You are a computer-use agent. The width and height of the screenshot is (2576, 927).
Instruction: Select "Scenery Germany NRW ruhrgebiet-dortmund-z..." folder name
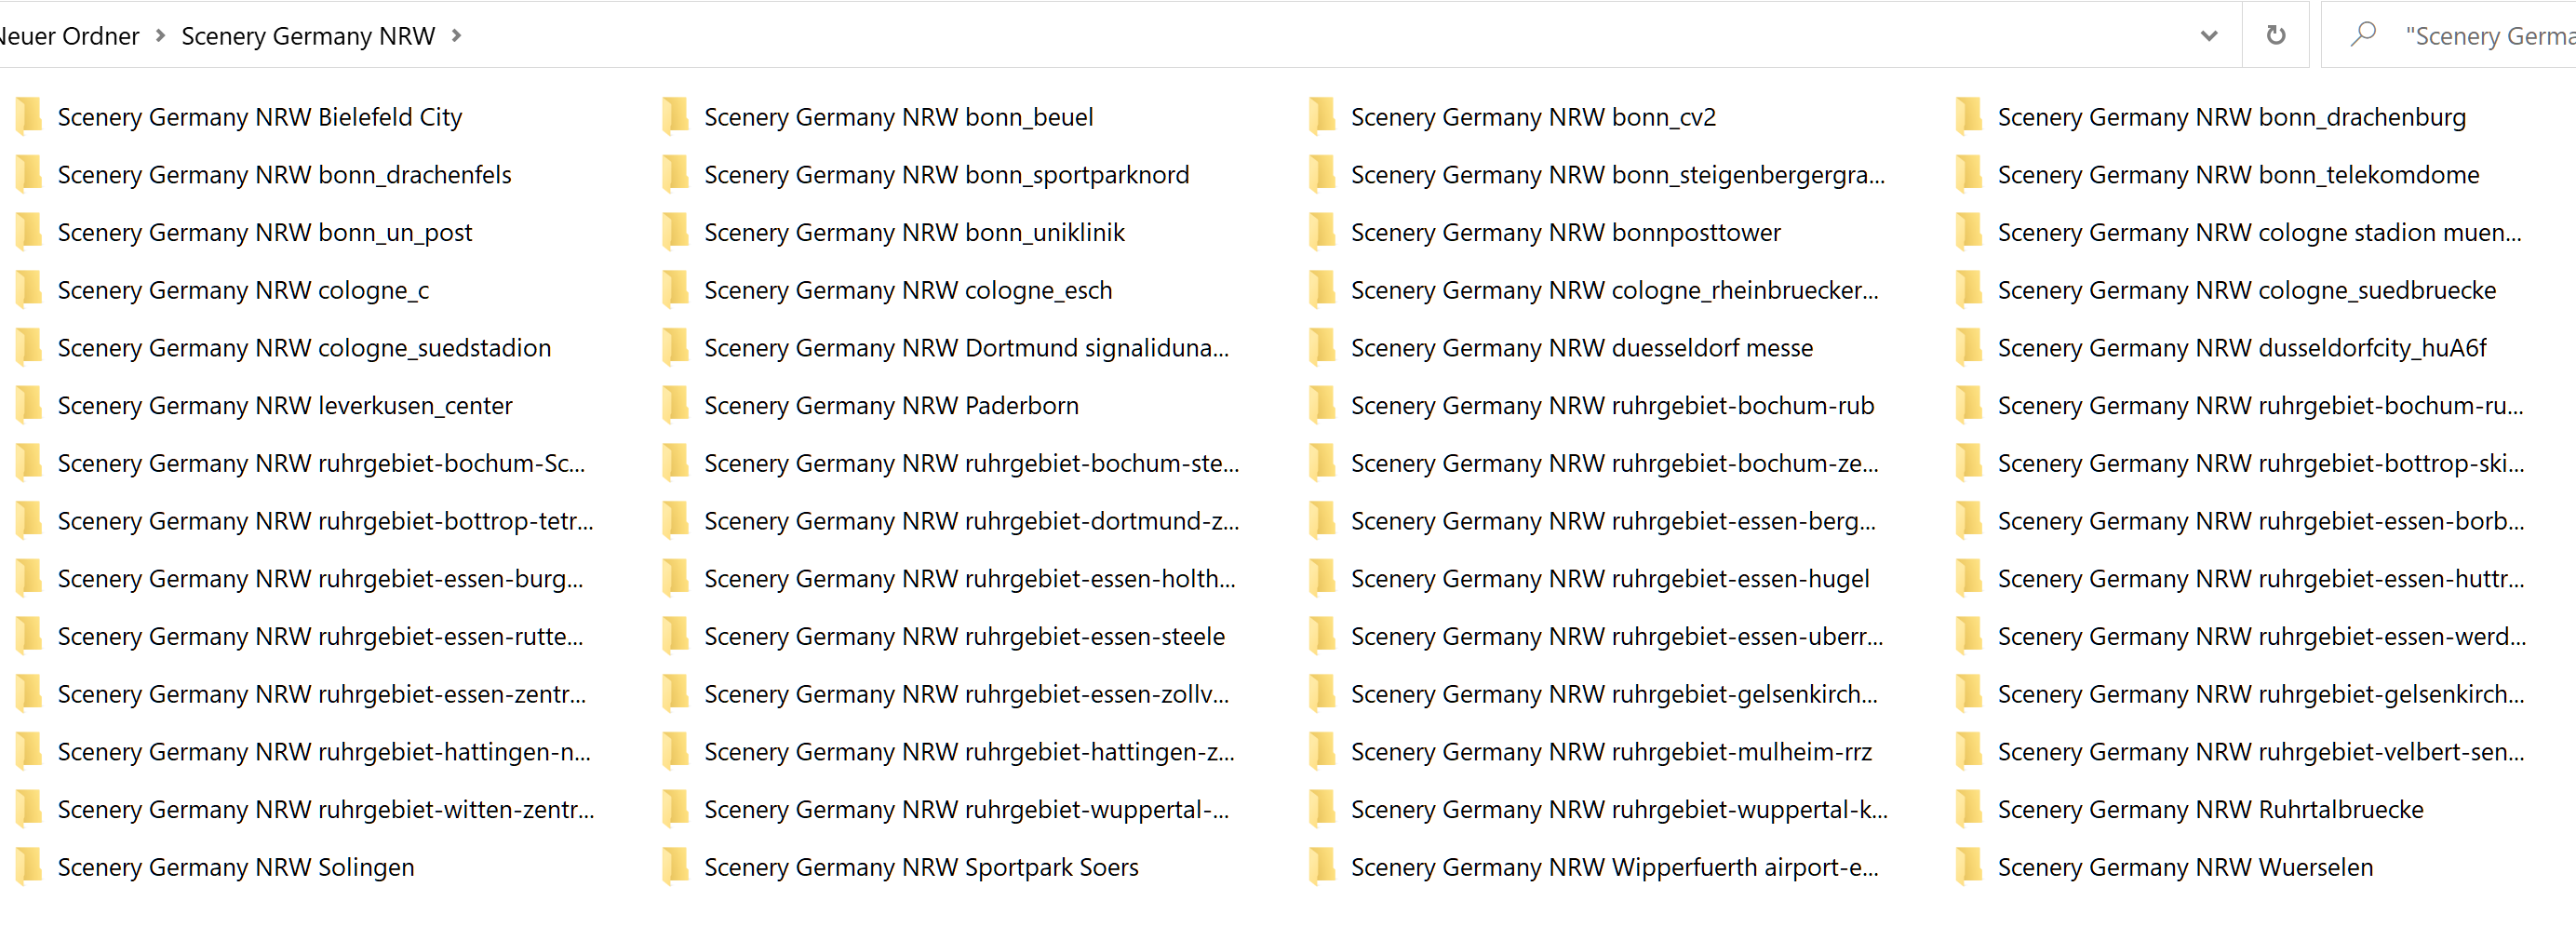971,522
